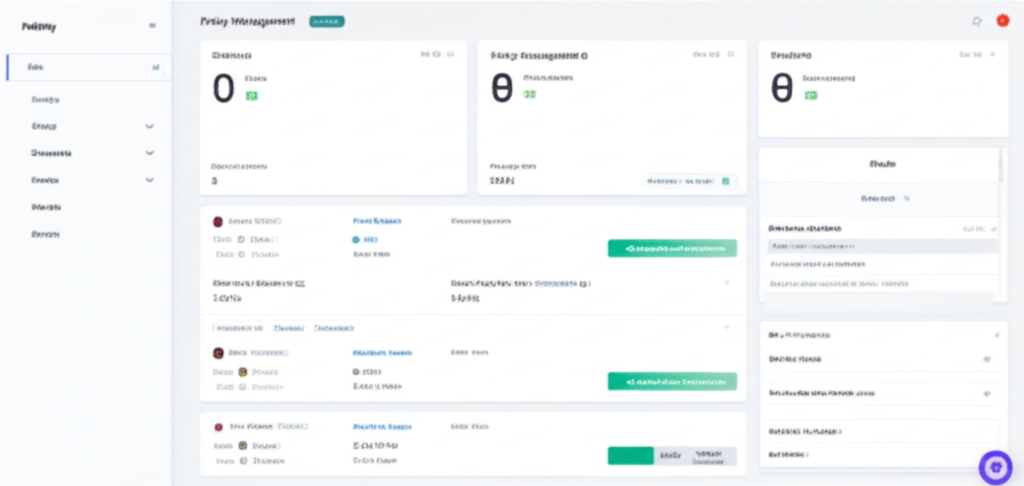
Task: Collapse the sidebar using the icon beside the logo
Action: (152, 26)
